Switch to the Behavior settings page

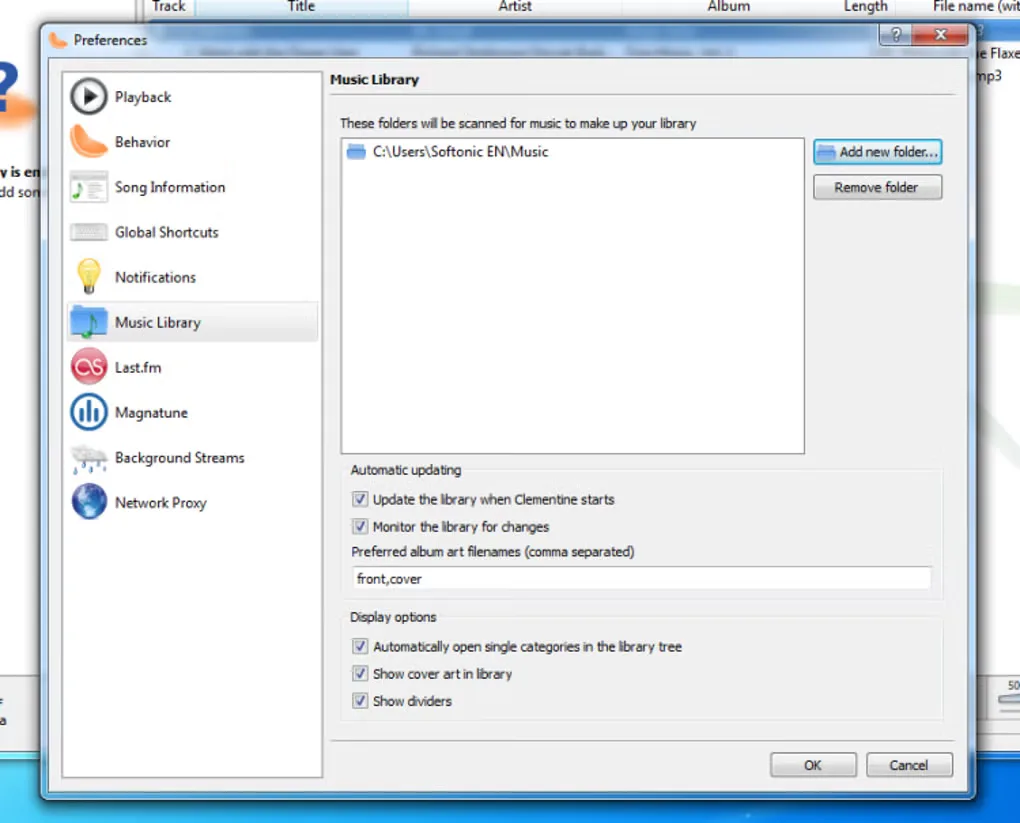click(x=142, y=142)
